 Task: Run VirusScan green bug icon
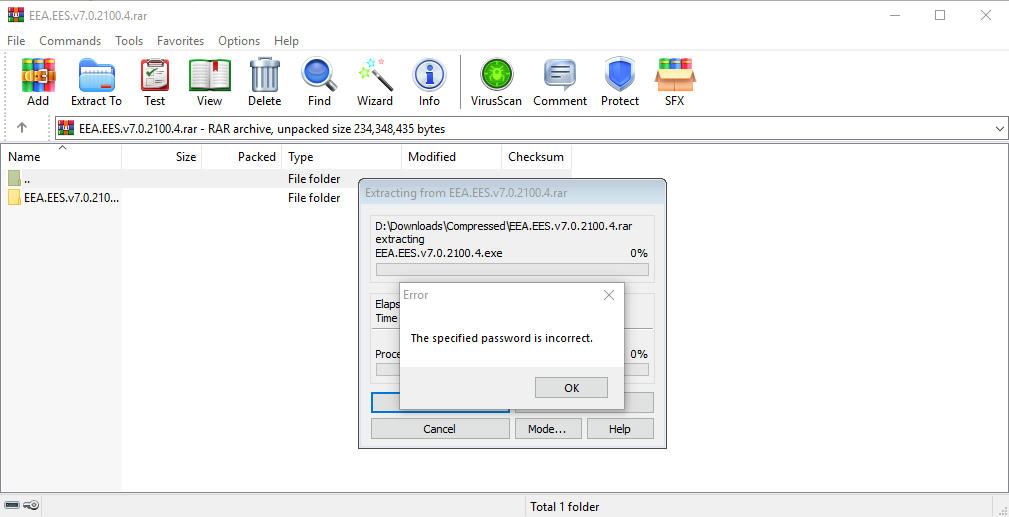pyautogui.click(x=496, y=75)
